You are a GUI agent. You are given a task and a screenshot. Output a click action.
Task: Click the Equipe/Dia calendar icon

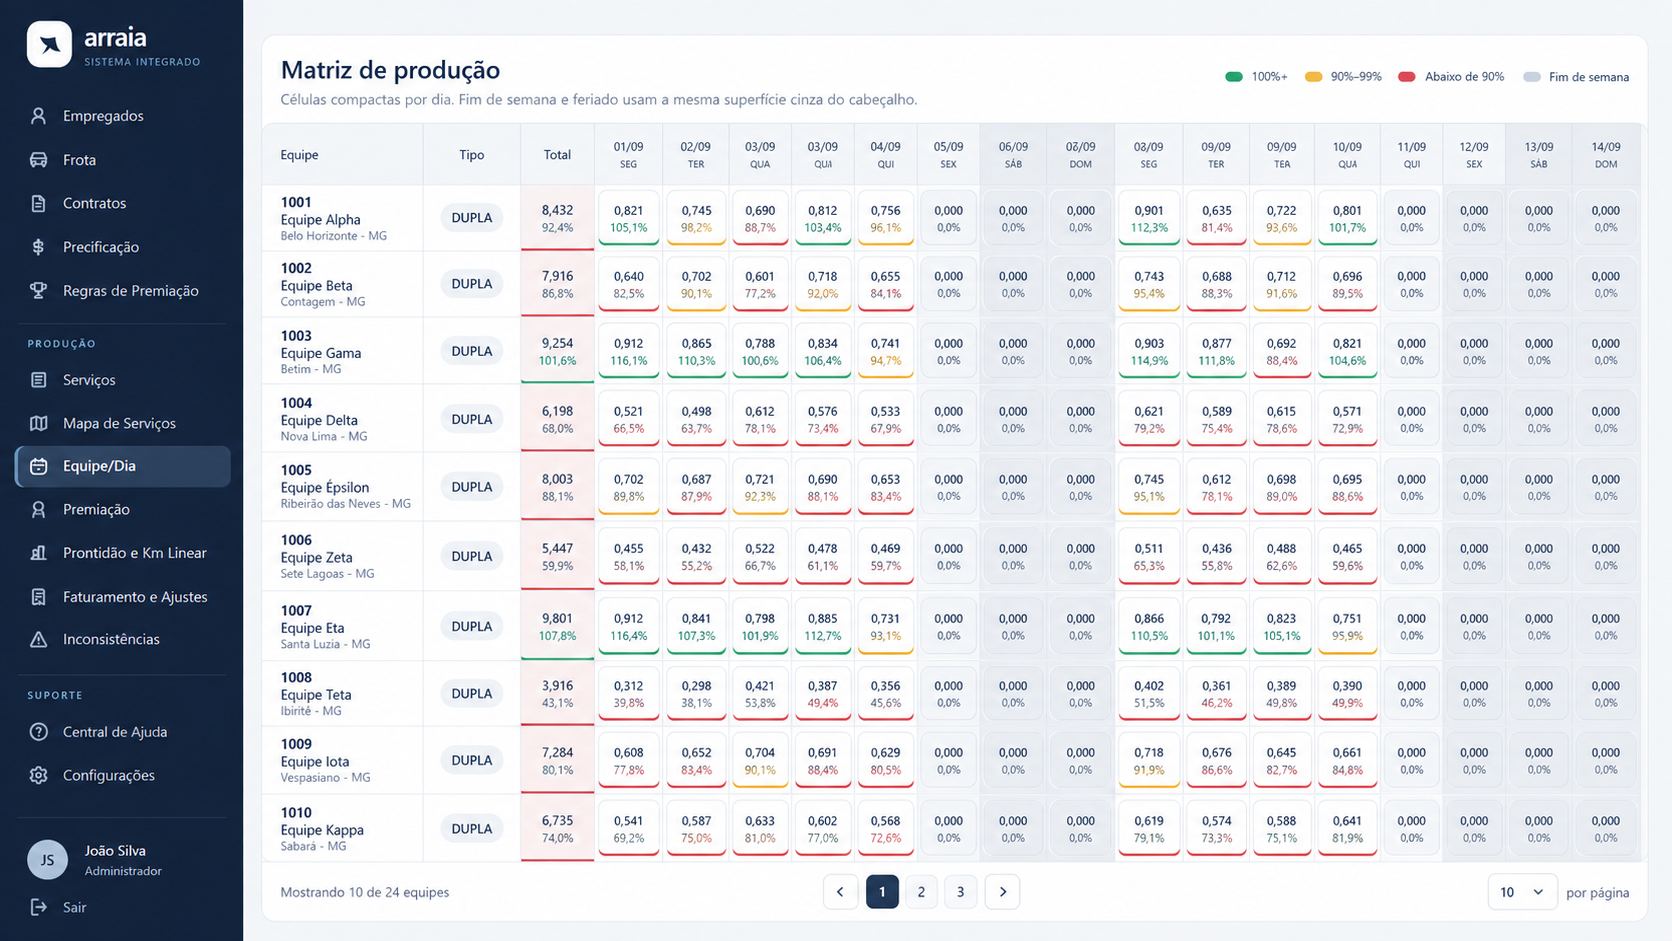pyautogui.click(x=39, y=466)
